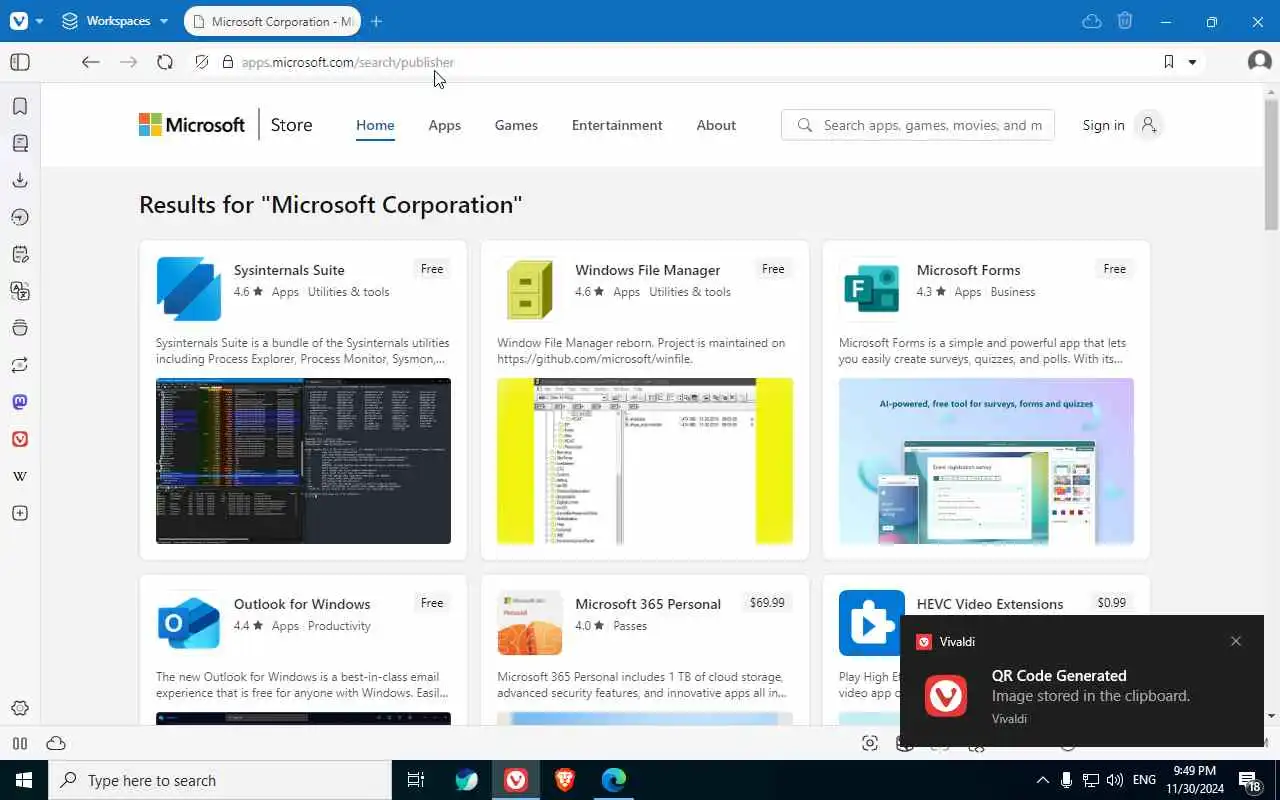The image size is (1280, 800).
Task: Open the user profile avatar
Action: (x=1259, y=62)
